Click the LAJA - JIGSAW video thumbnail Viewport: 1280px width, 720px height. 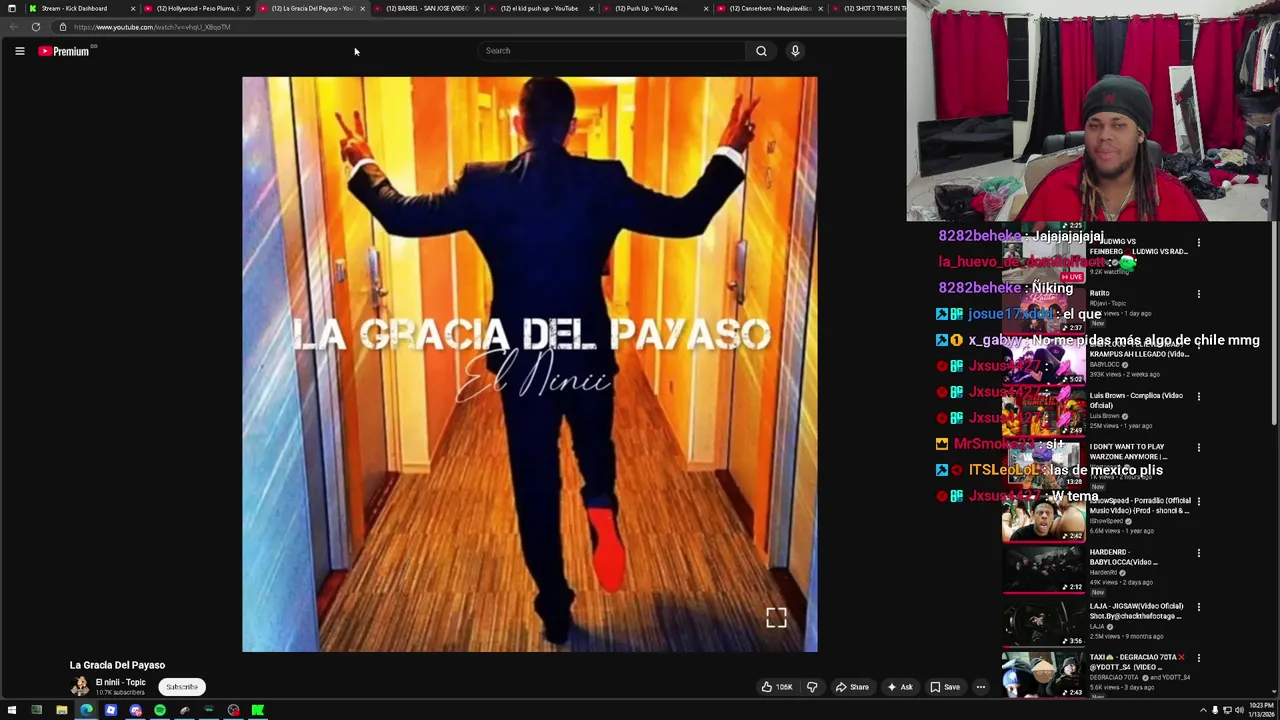tap(1043, 625)
